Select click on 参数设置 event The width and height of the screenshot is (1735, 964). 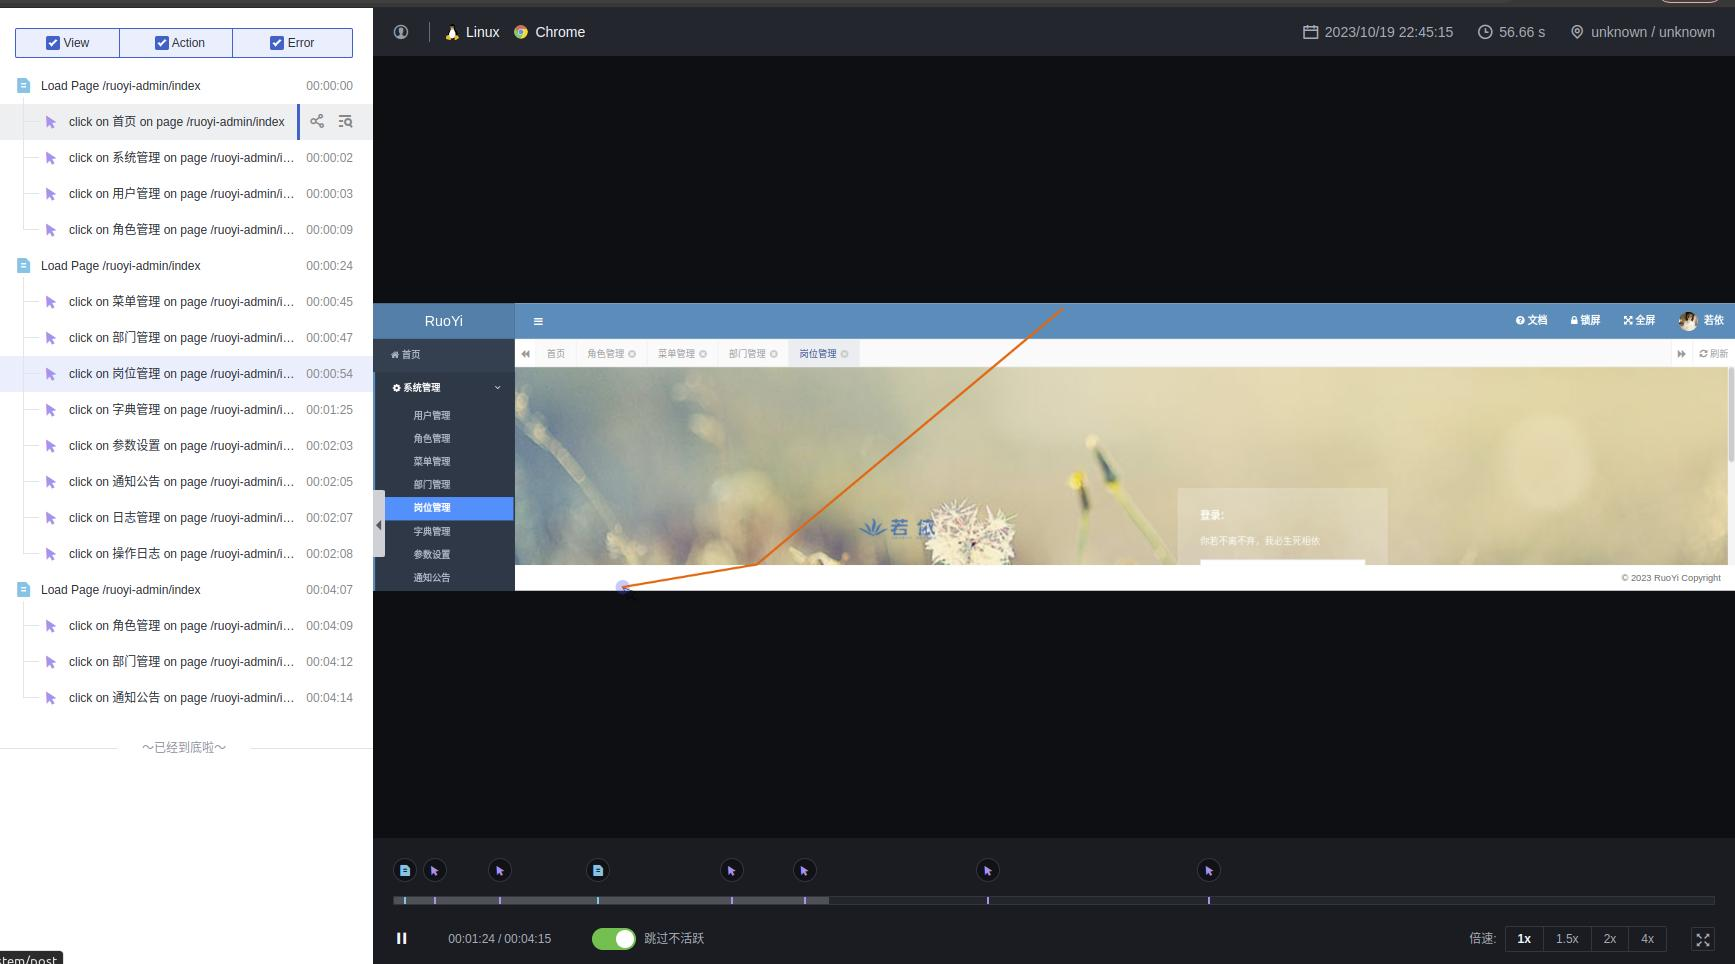[186, 446]
